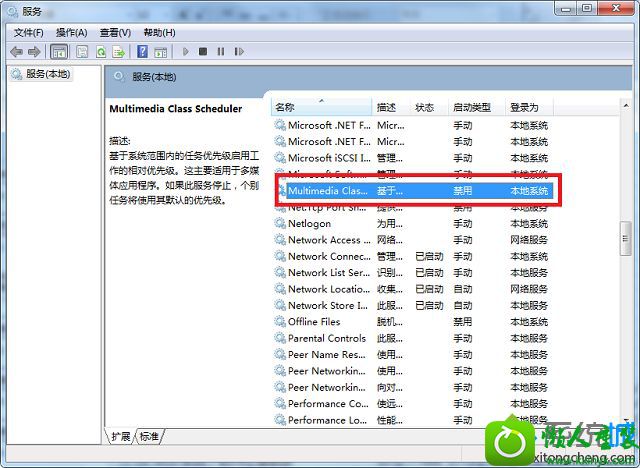The image size is (640, 468).
Task: Select the Performance Lo... service
Action: click(x=327, y=420)
